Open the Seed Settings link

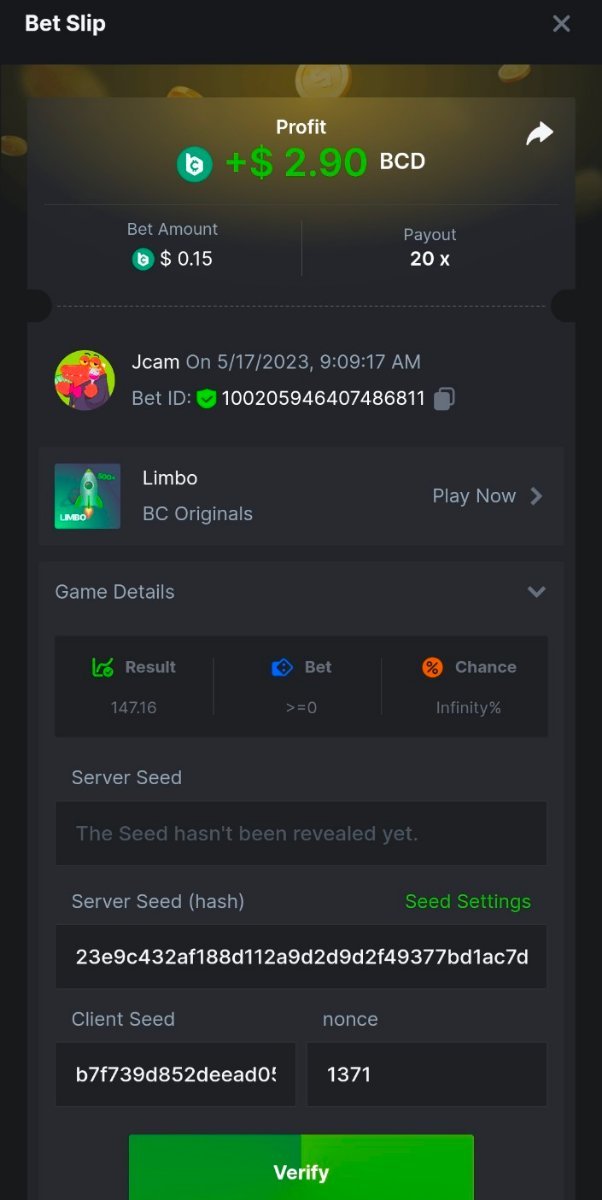[467, 901]
